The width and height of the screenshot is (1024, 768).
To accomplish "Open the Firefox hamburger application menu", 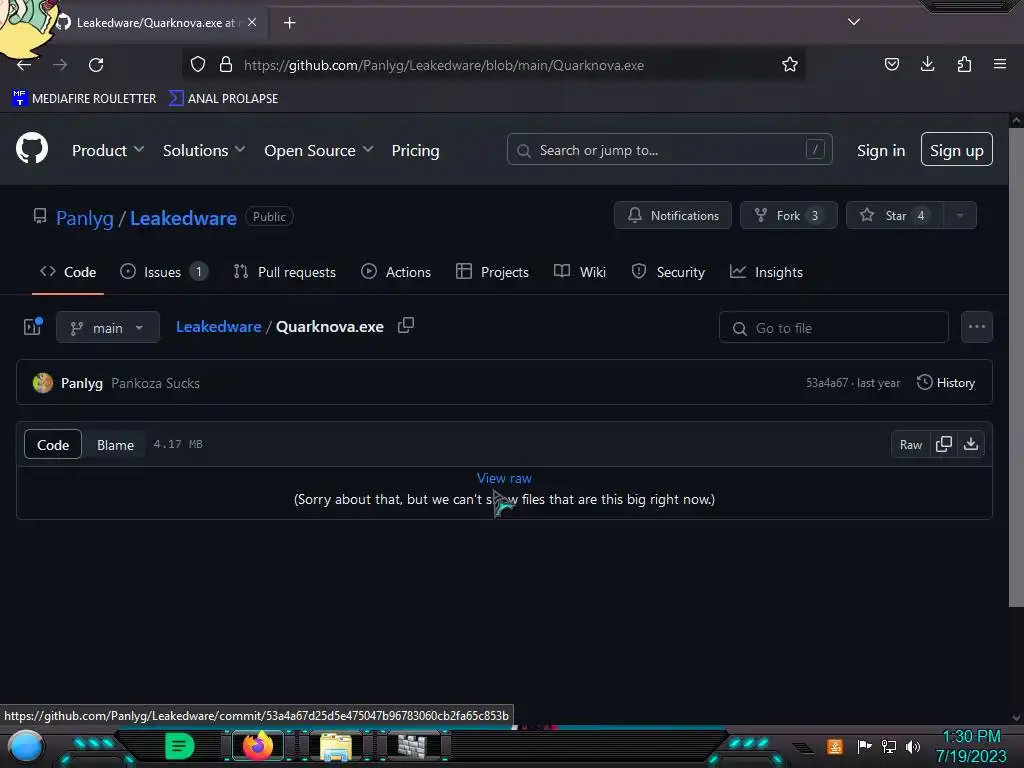I will [x=1000, y=64].
